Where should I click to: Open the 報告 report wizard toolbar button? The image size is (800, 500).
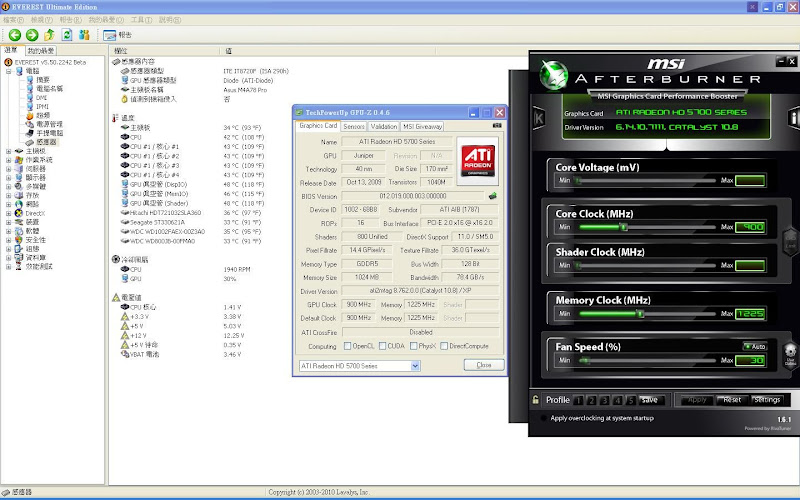[117, 35]
